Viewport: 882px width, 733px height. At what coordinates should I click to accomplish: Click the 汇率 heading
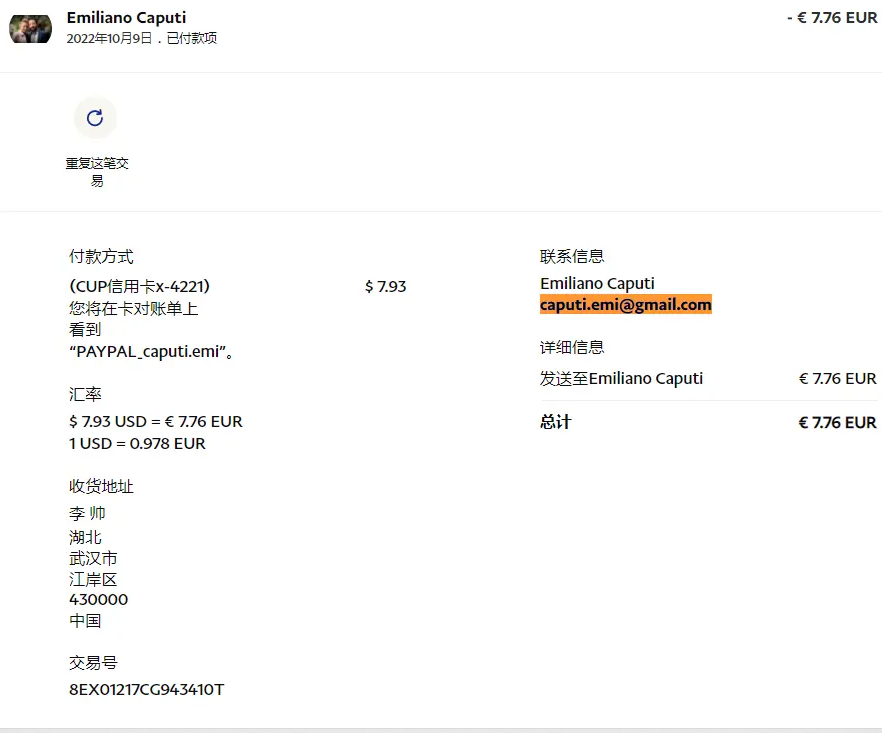[x=85, y=394]
